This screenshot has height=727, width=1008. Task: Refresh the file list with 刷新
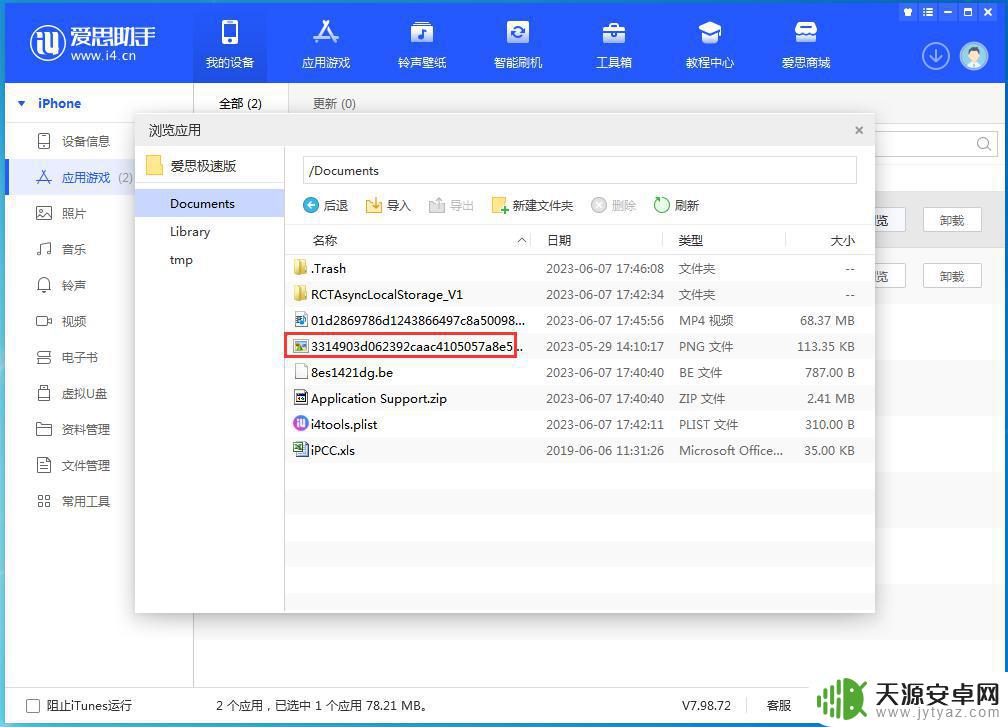pyautogui.click(x=676, y=205)
